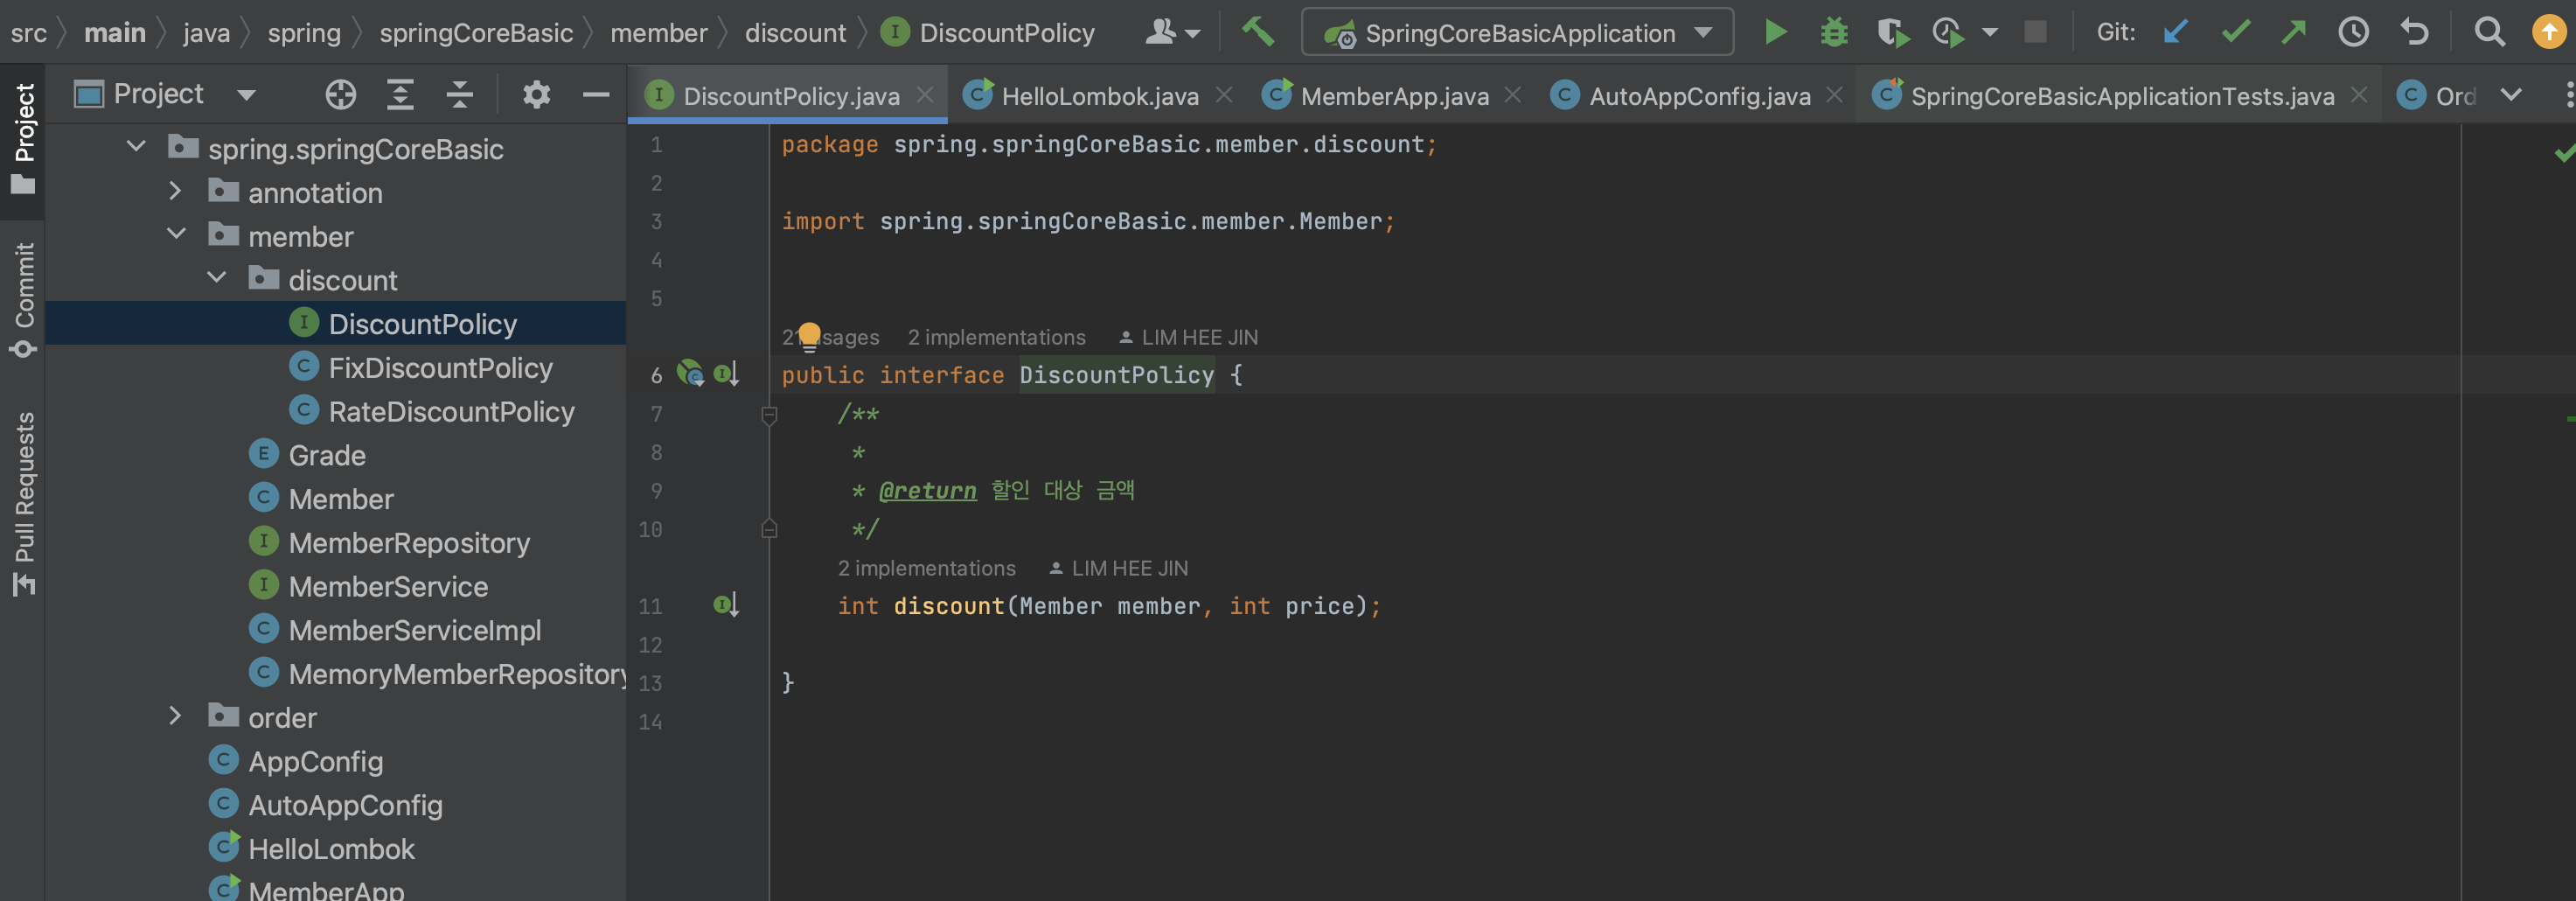Click the yellow intention lightbulb

click(809, 335)
